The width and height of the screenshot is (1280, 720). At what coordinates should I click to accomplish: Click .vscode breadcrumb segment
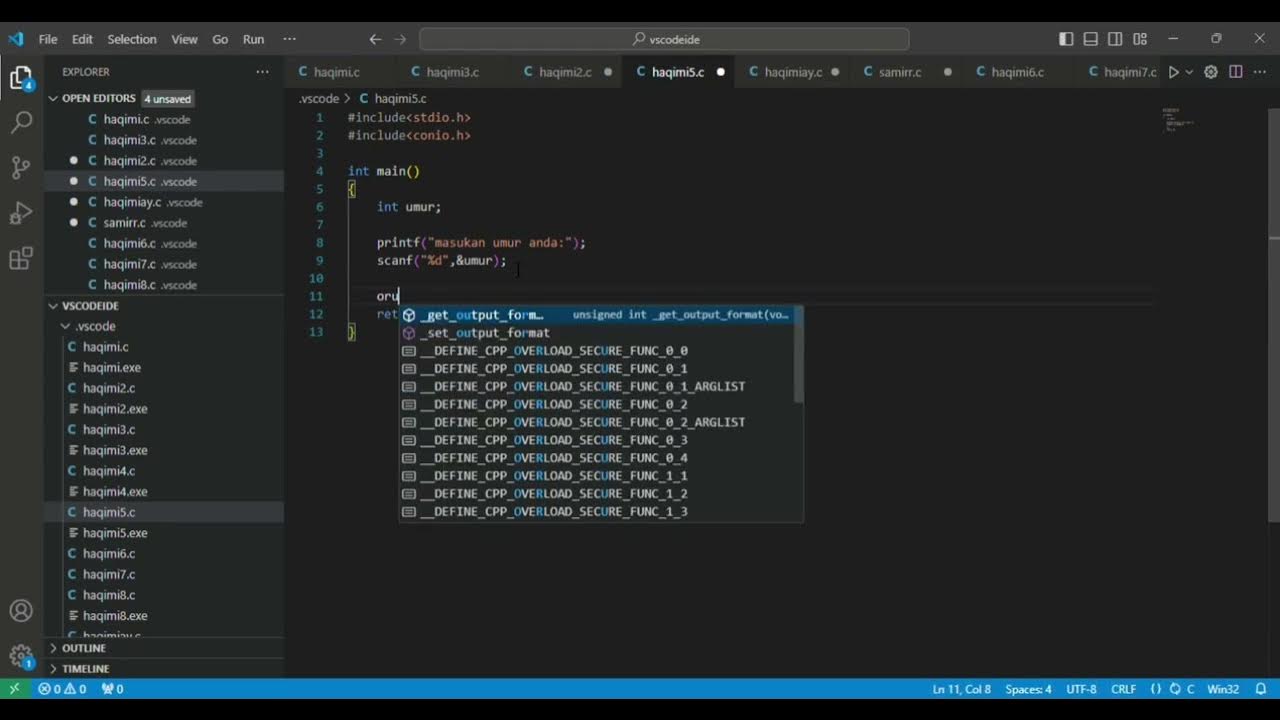(318, 98)
